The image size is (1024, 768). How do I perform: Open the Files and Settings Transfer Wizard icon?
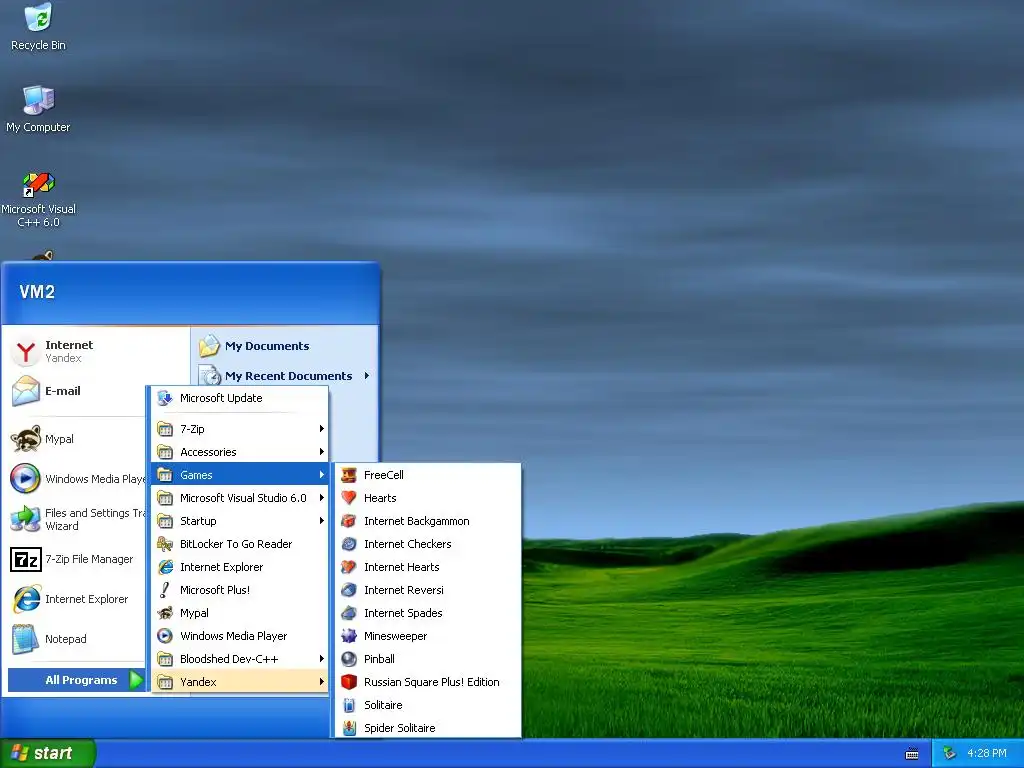25,519
